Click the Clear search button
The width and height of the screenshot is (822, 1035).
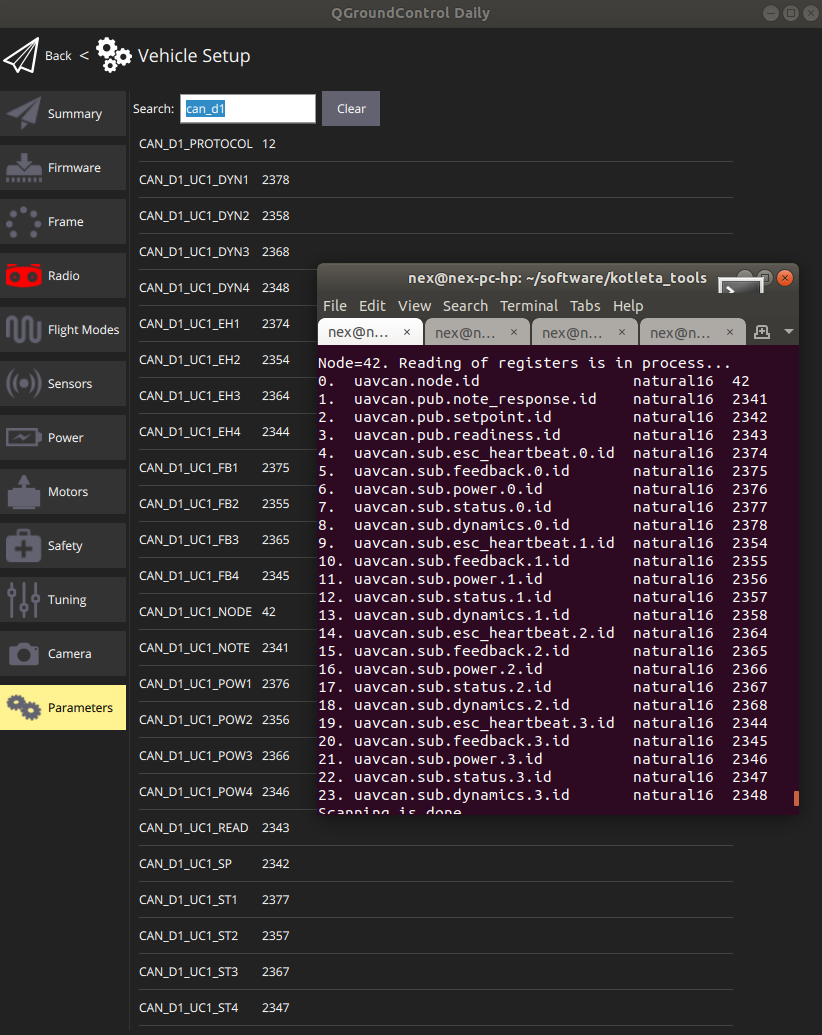351,108
